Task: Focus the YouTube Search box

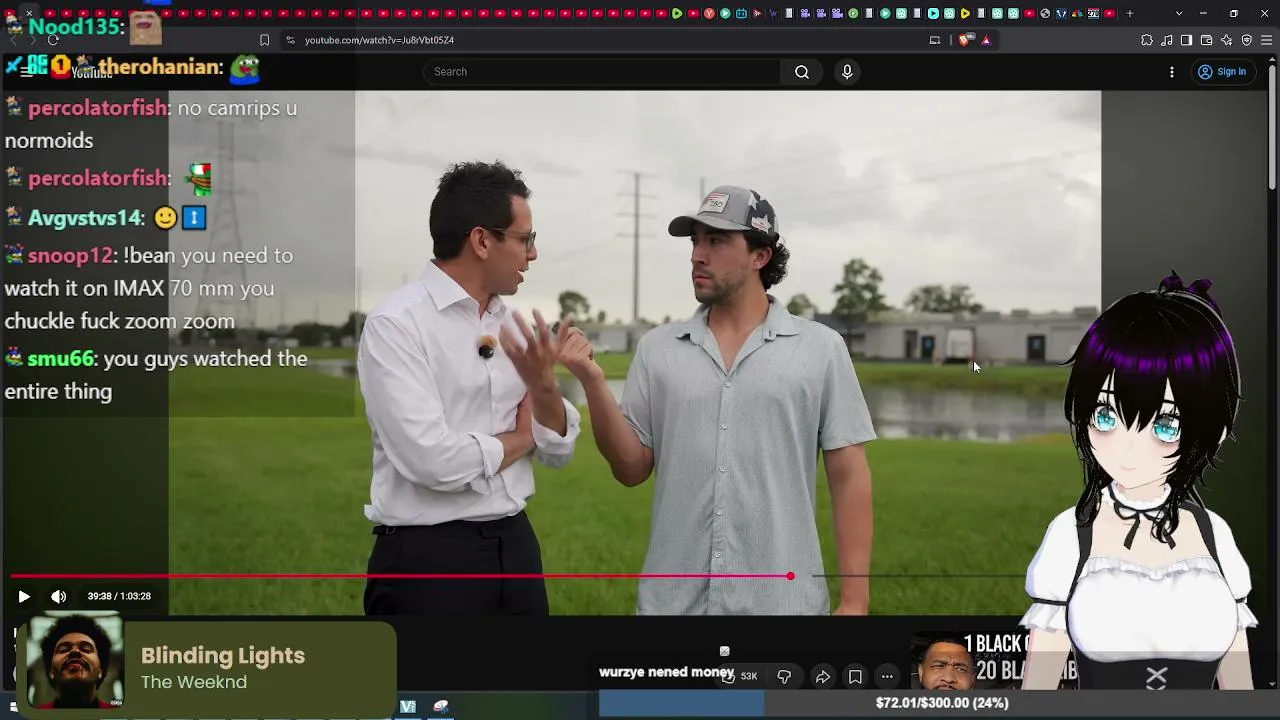Action: [x=603, y=72]
